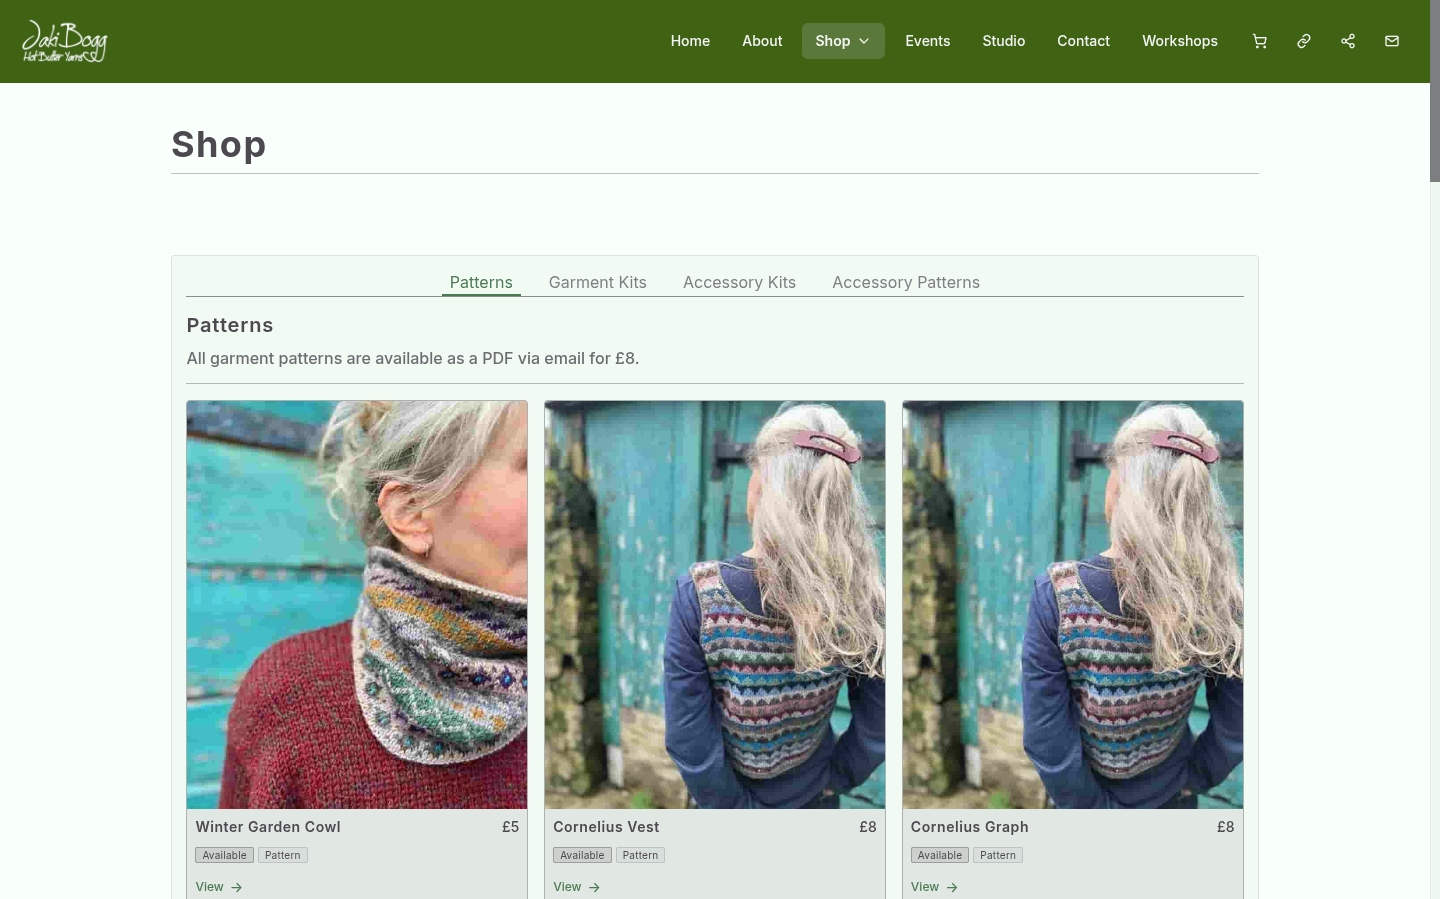Open the Events page
This screenshot has height=899, width=1440.
[927, 41]
